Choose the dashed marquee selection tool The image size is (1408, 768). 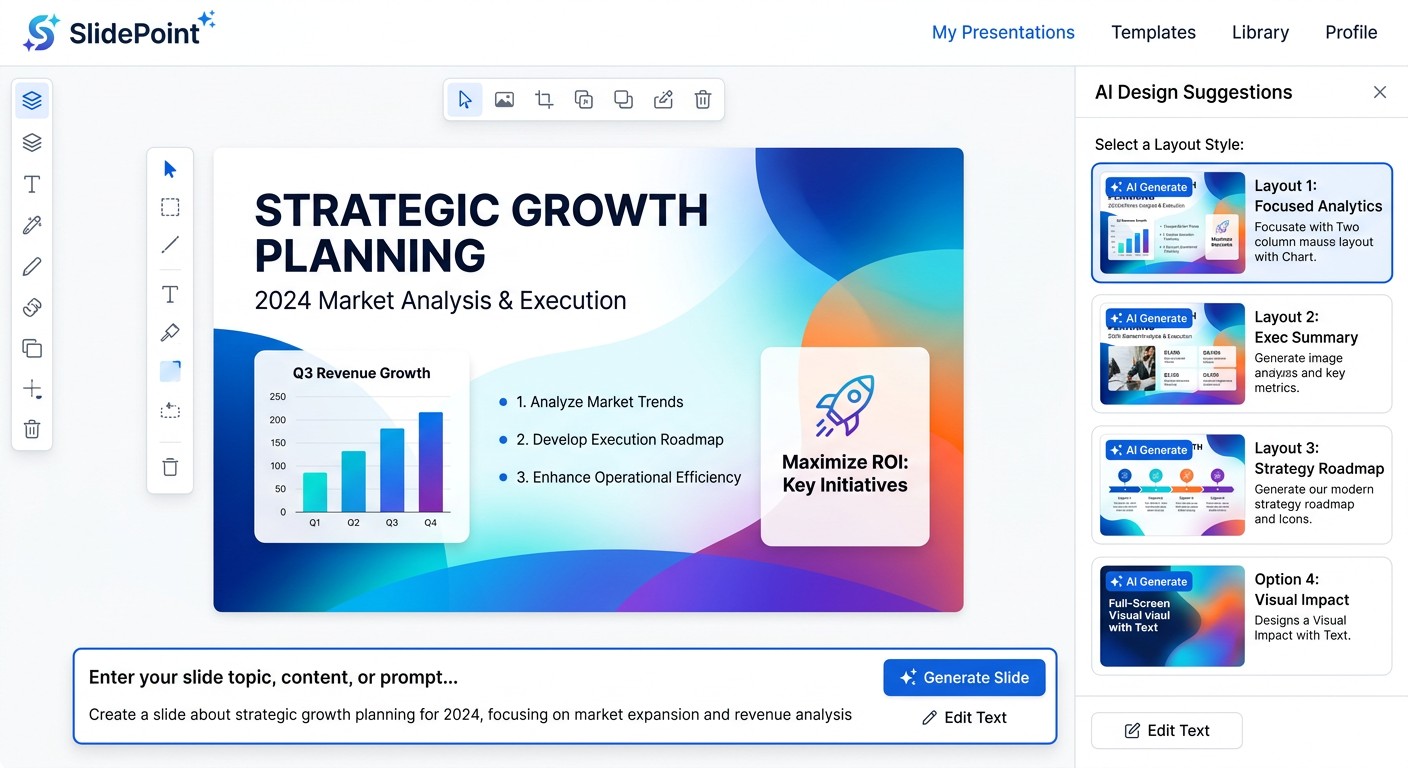click(170, 207)
